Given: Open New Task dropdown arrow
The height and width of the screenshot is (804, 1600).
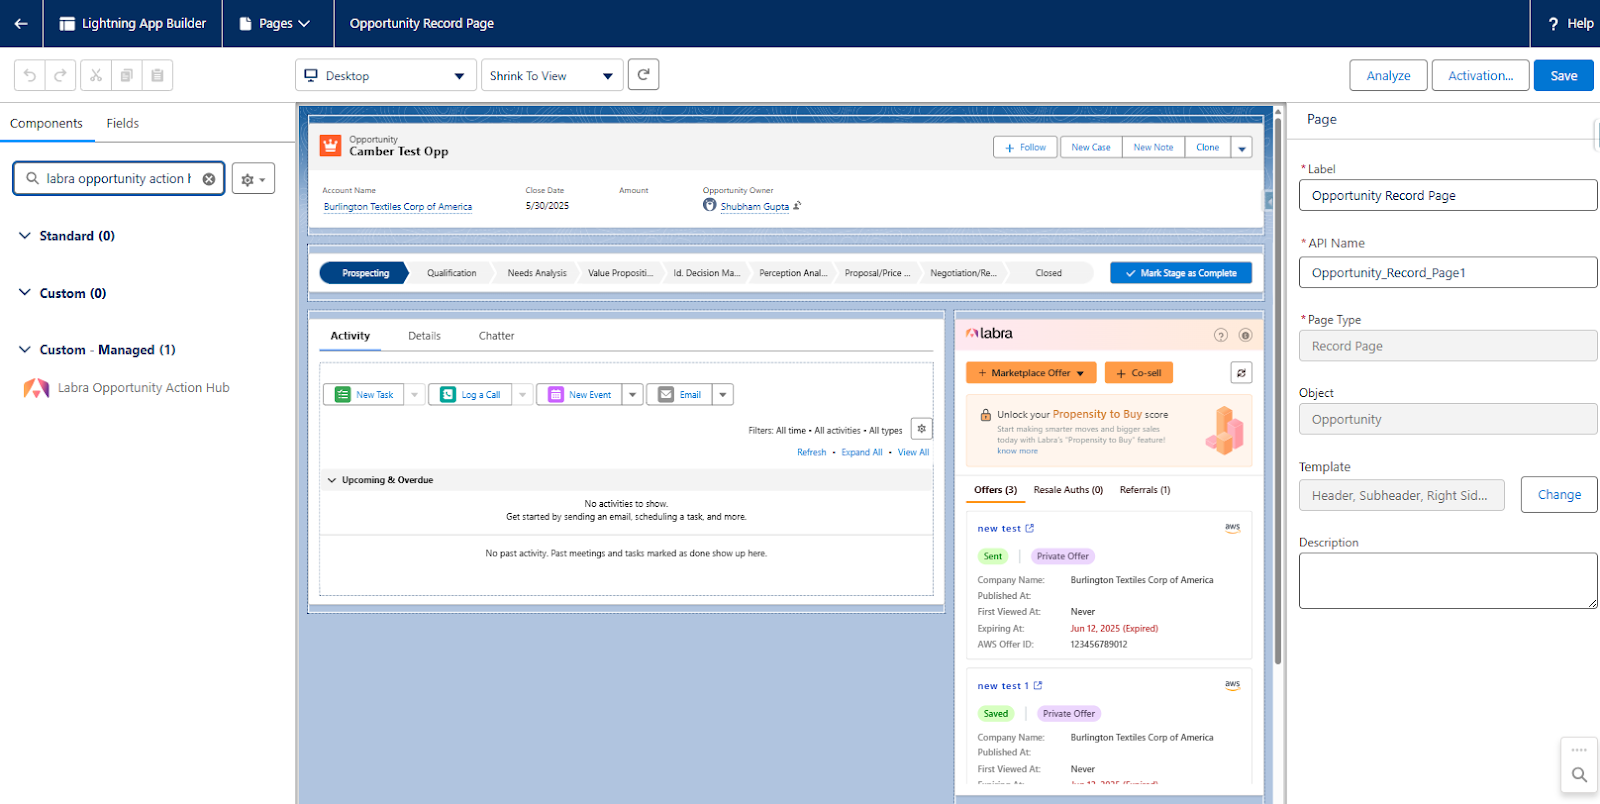Looking at the screenshot, I should [x=414, y=395].
